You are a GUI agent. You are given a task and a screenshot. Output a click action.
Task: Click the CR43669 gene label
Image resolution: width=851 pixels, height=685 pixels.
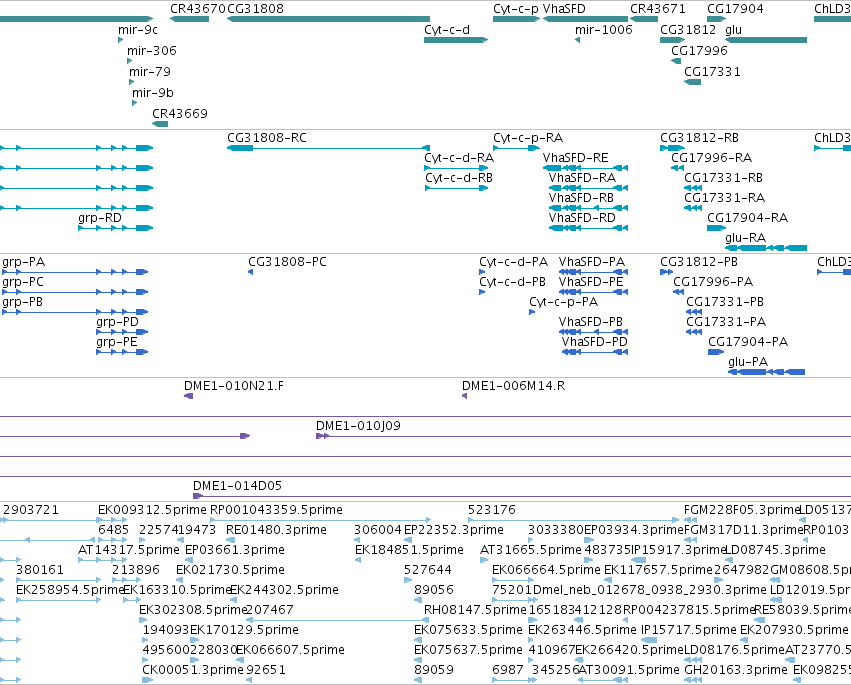[180, 113]
